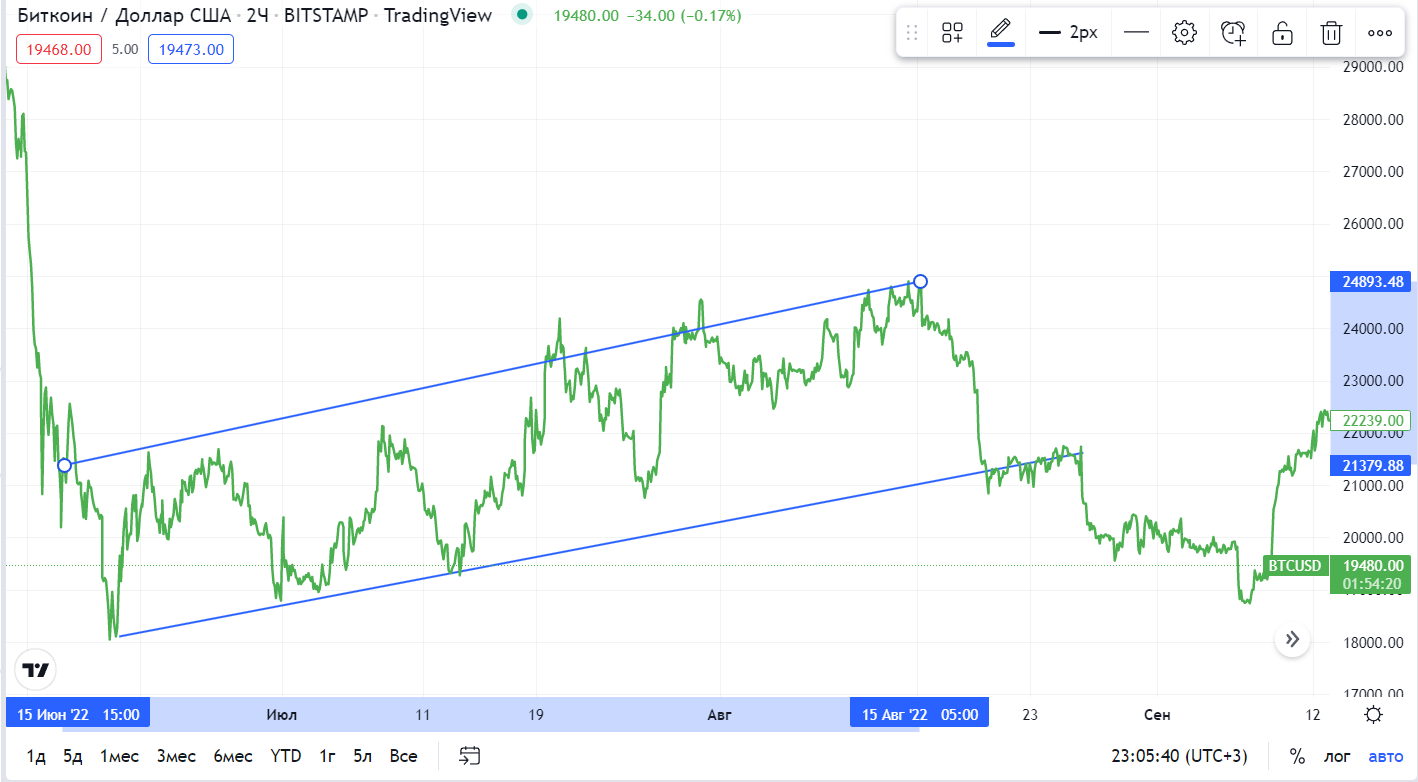Lock the selected drawing
1418x782 pixels.
[x=1282, y=33]
